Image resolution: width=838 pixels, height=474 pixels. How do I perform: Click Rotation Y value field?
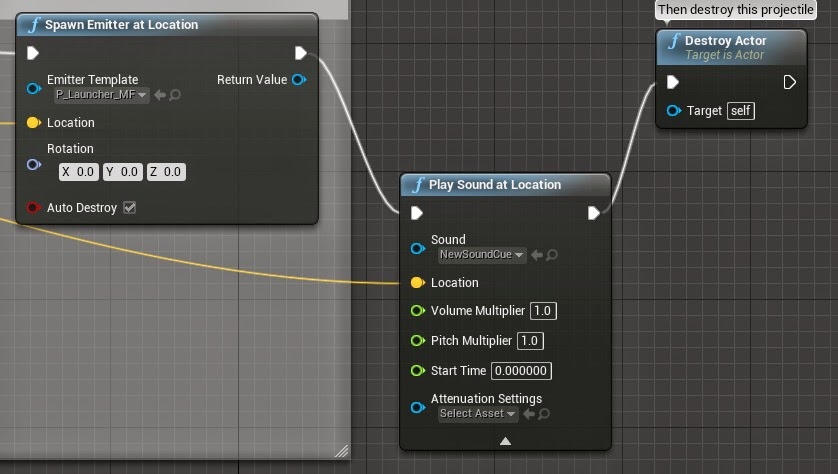click(122, 172)
